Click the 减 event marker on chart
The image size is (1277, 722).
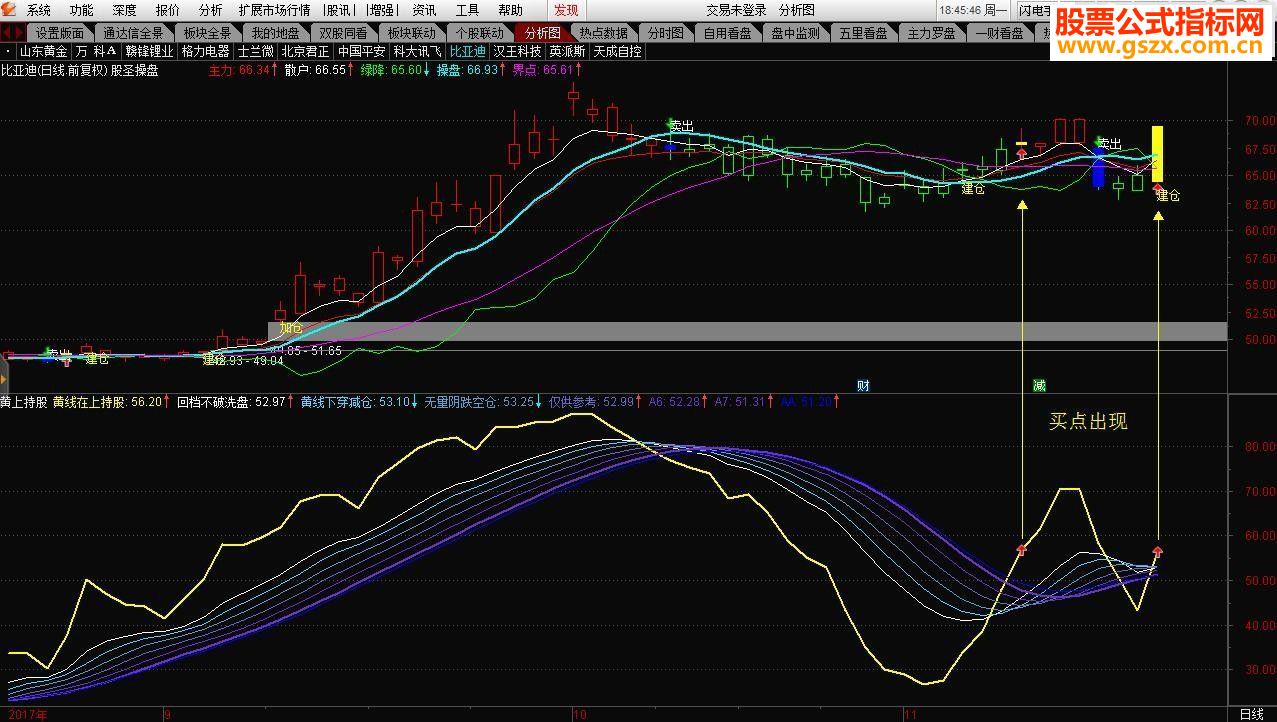pos(1039,385)
